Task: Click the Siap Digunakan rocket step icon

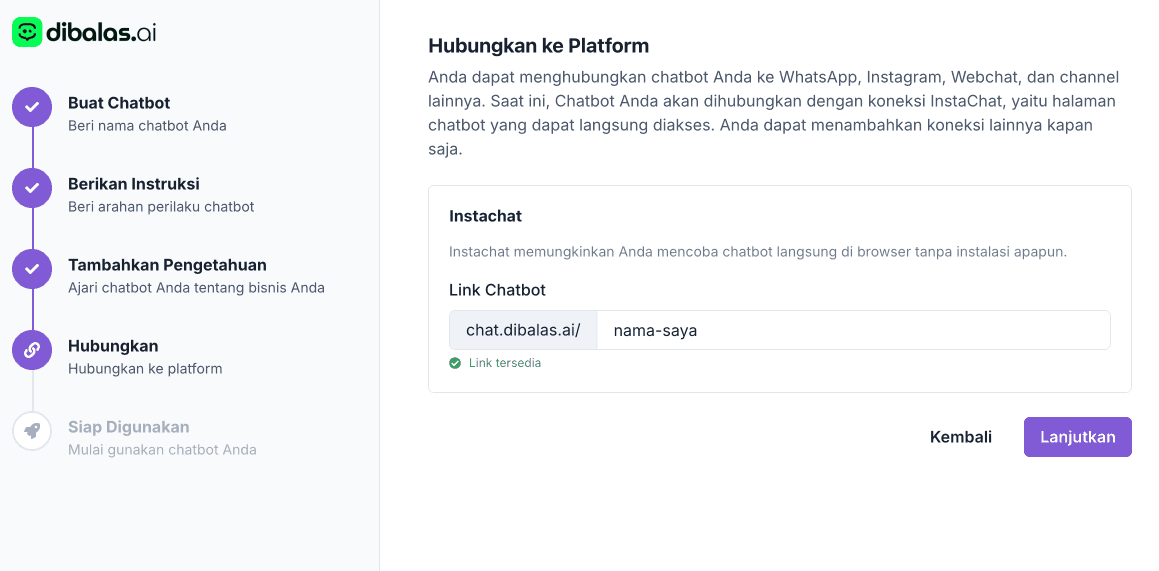Action: pos(32,431)
